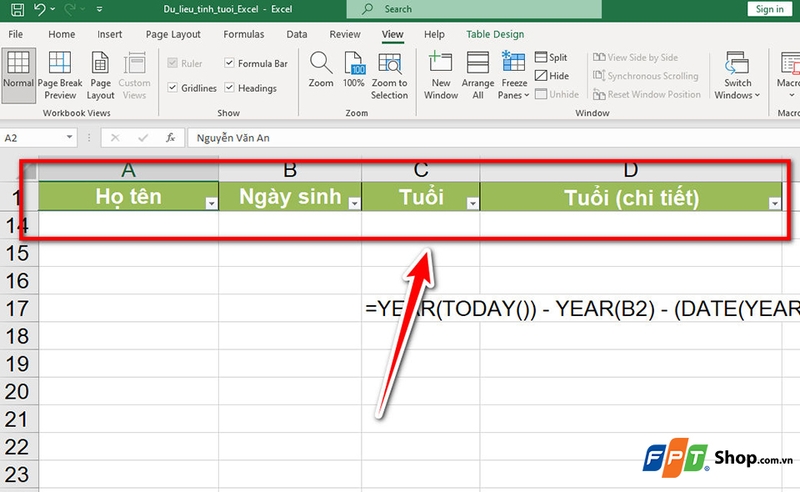
Task: Open the Page Layout tab
Action: 173,34
